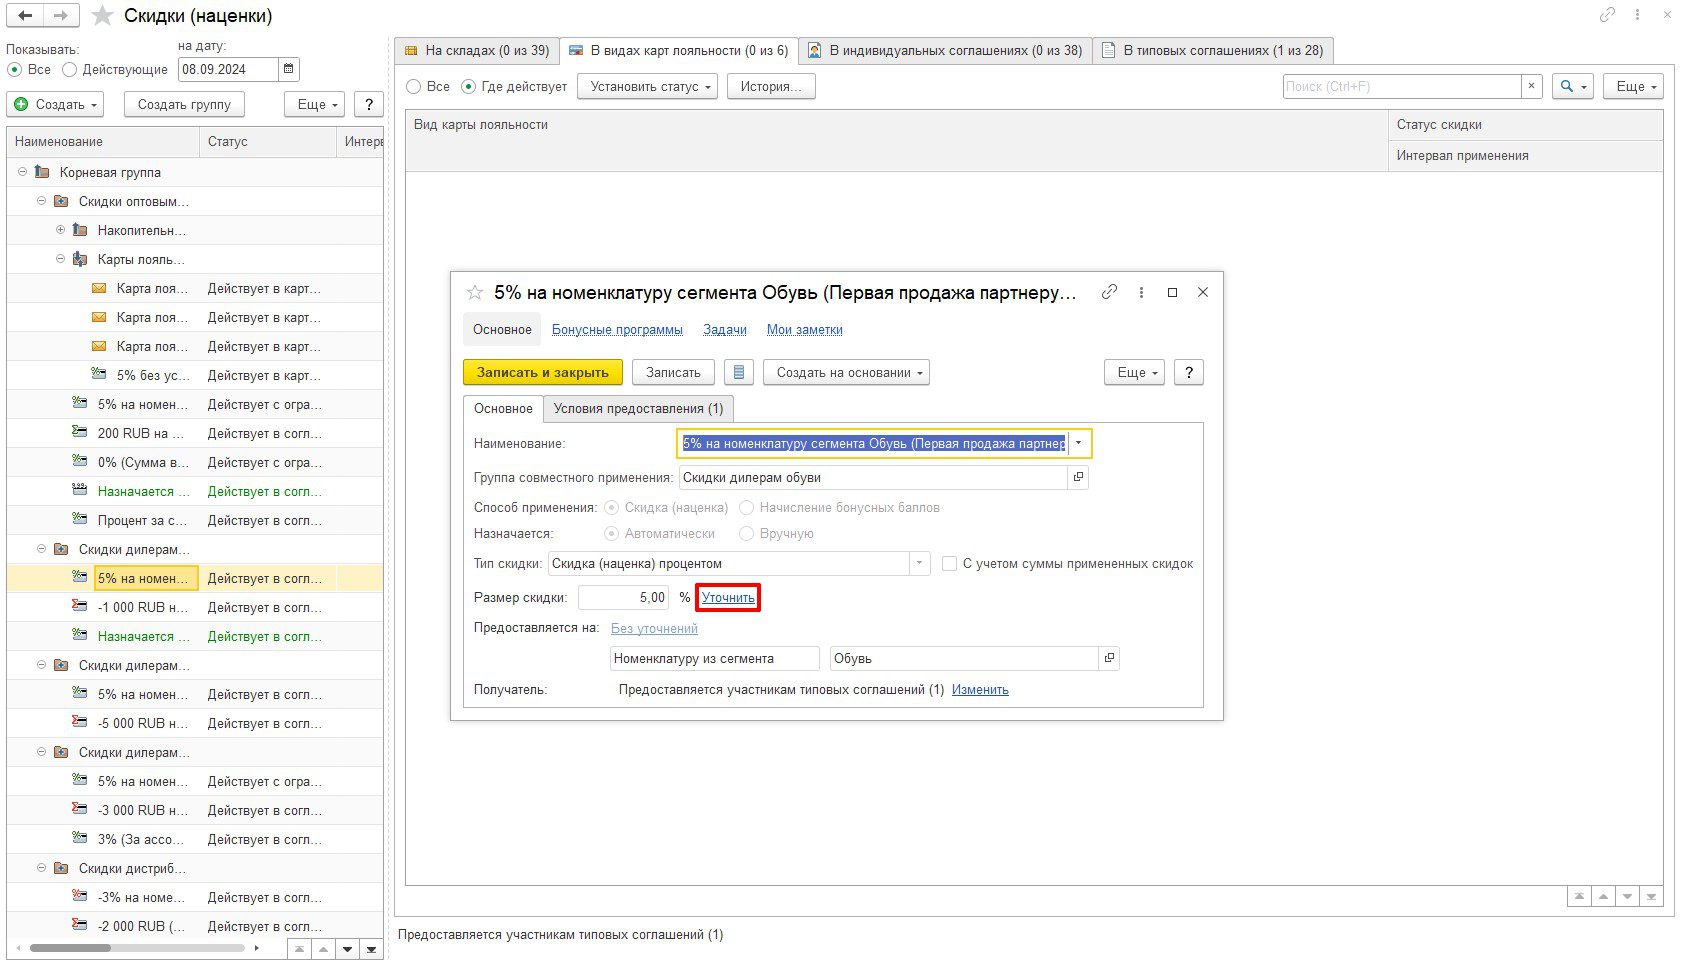Click the report list icon beside Записать
Image resolution: width=1690 pixels, height=960 pixels.
(x=738, y=373)
